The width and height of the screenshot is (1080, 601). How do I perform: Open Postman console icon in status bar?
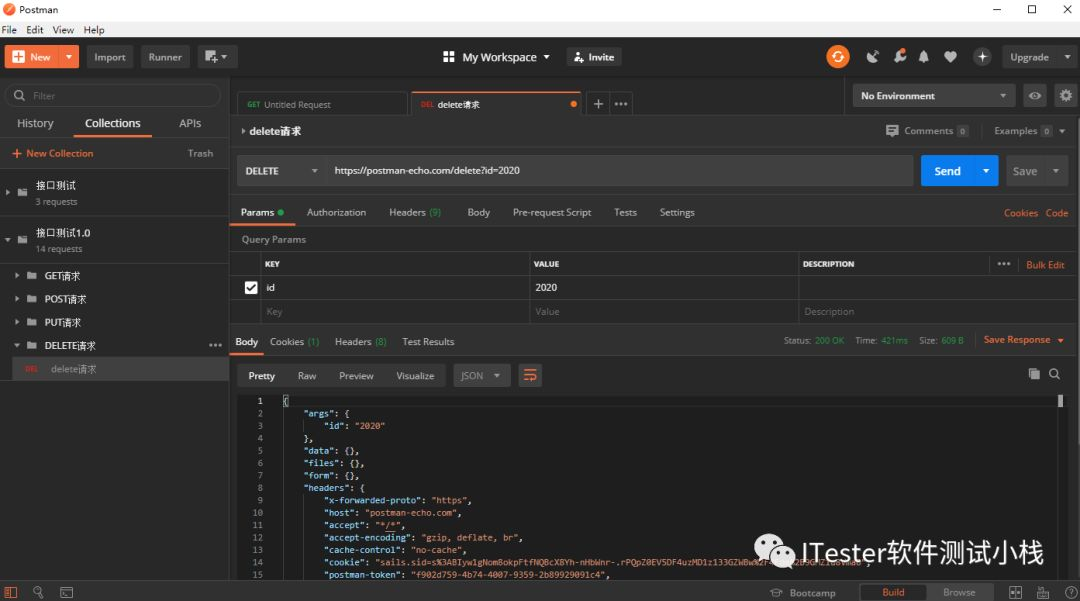pyautogui.click(x=66, y=592)
